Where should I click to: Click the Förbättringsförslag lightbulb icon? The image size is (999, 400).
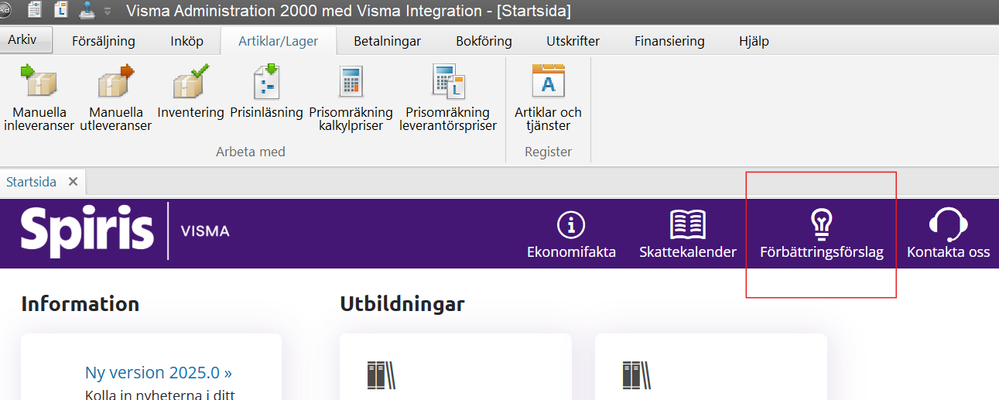[x=822, y=224]
